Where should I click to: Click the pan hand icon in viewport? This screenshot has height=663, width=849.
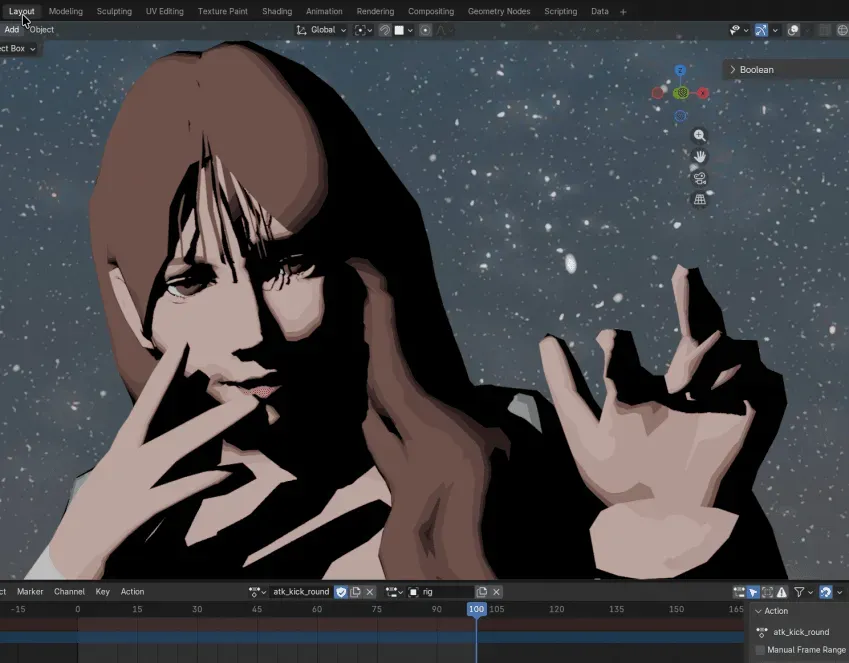click(x=700, y=157)
